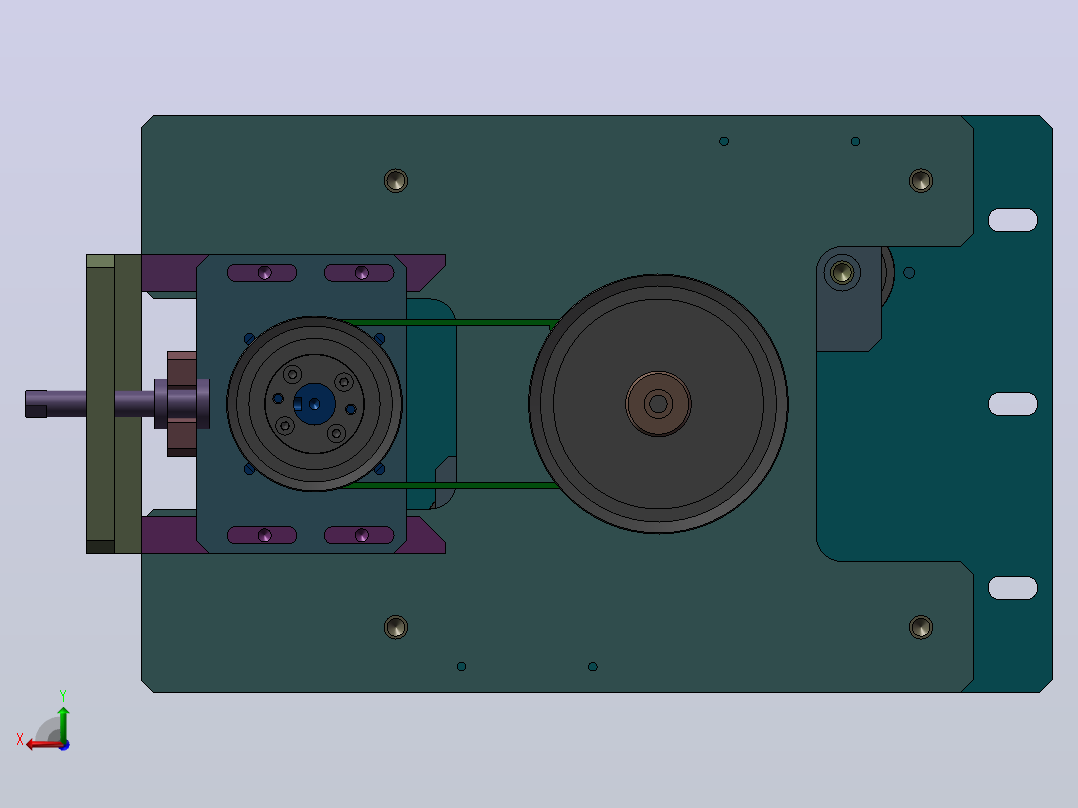Select the bottom oblong slot on right edge

[1013, 588]
